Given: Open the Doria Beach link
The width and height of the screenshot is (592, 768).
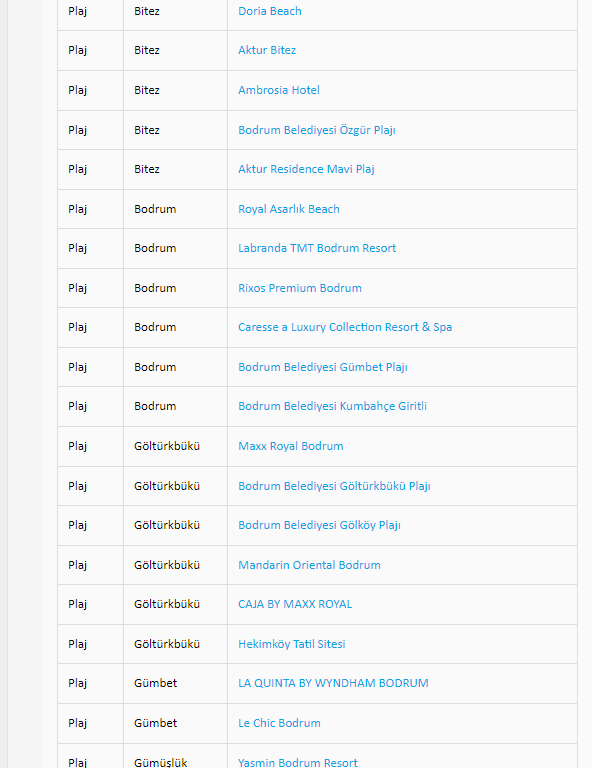Looking at the screenshot, I should pyautogui.click(x=270, y=11).
